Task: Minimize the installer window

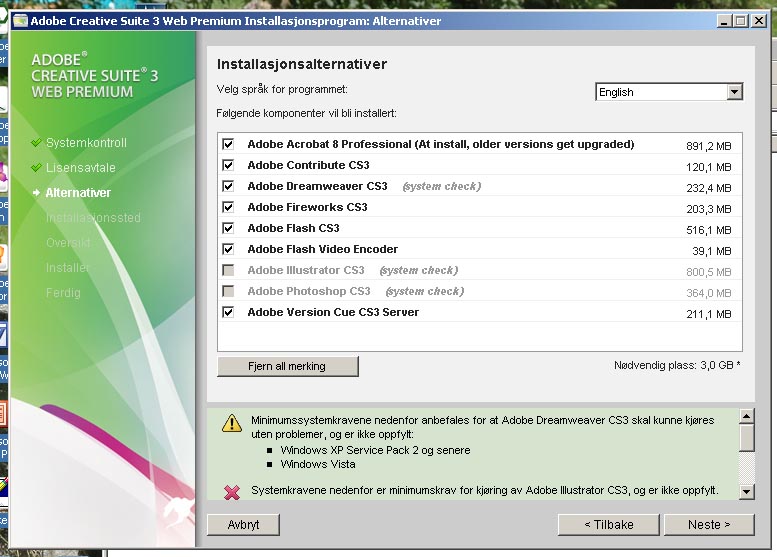Action: pos(724,21)
